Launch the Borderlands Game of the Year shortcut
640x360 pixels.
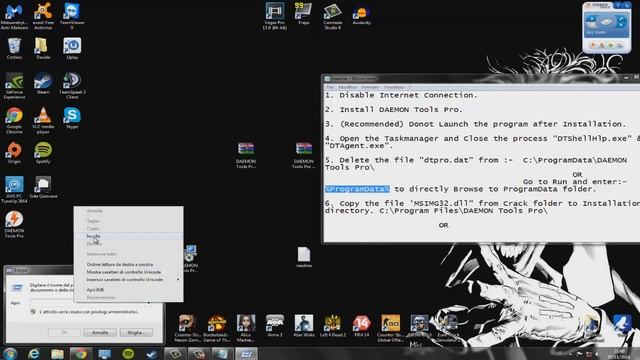[217, 328]
